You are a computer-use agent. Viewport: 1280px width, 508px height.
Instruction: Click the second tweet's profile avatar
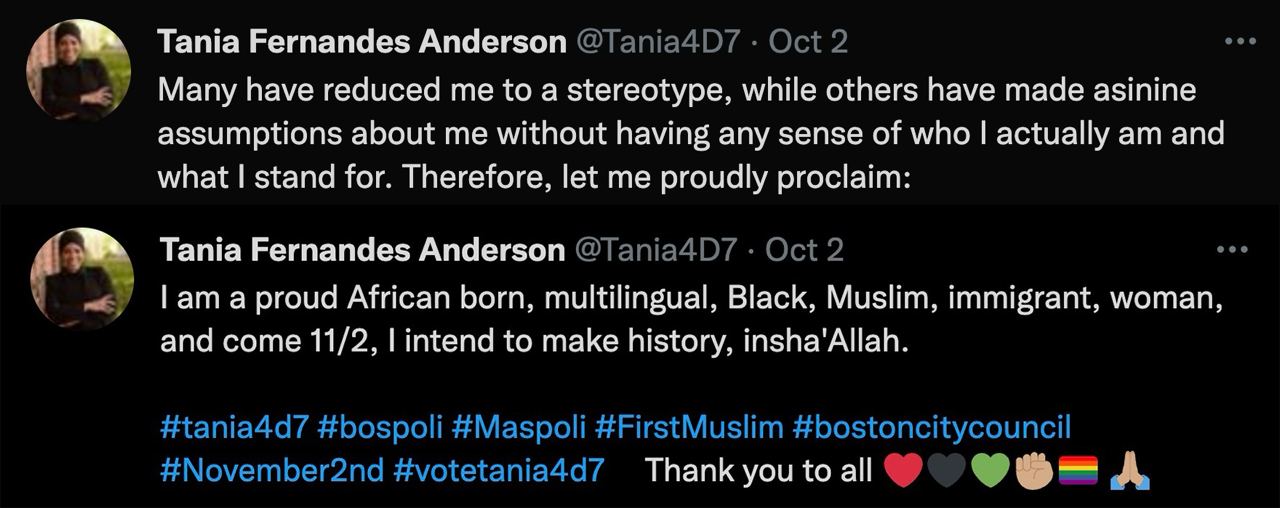[x=82, y=278]
